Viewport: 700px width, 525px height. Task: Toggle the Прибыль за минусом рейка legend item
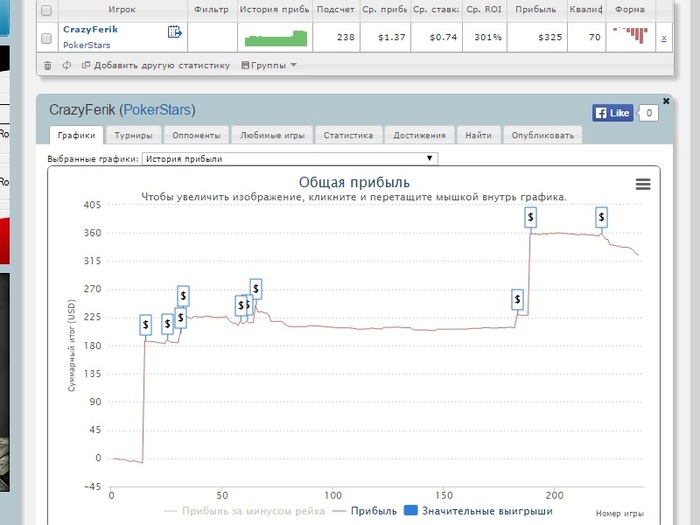[x=244, y=511]
